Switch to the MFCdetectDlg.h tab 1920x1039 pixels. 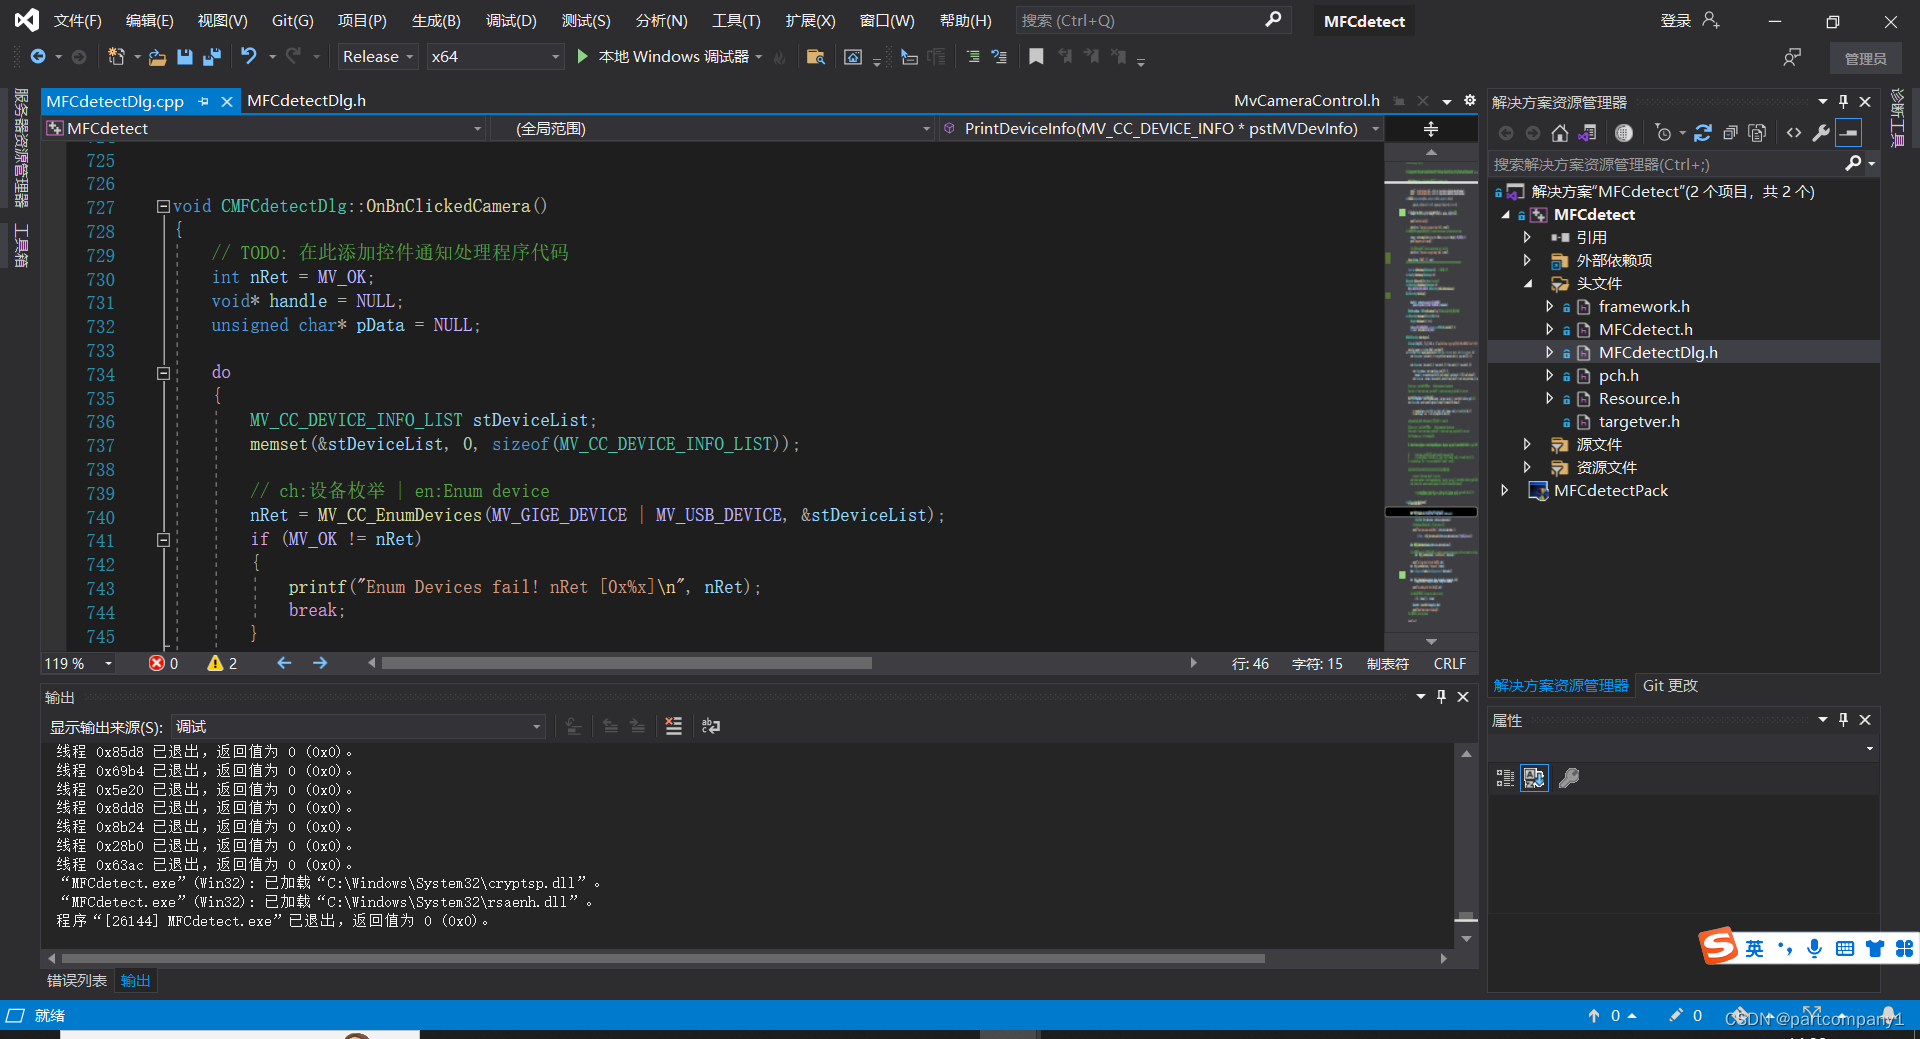tap(306, 101)
